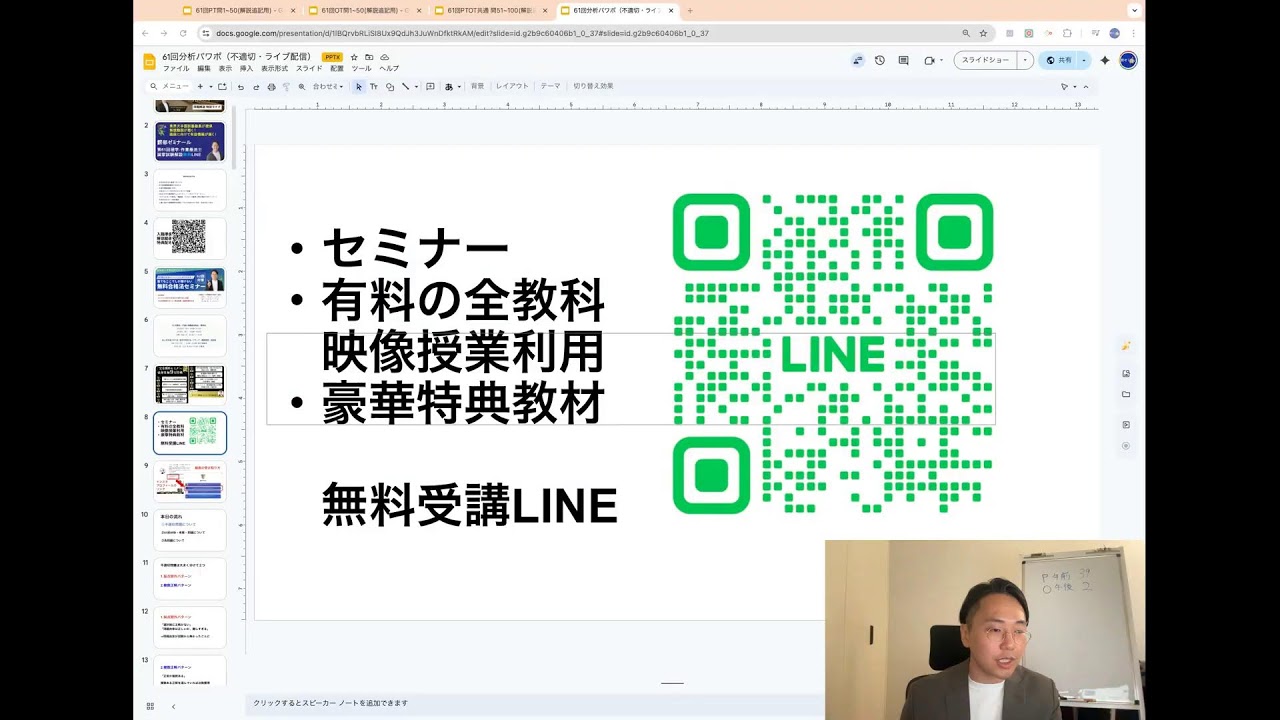Image resolution: width=1280 pixels, height=720 pixels.
Task: Select the paint format tool
Action: click(286, 87)
